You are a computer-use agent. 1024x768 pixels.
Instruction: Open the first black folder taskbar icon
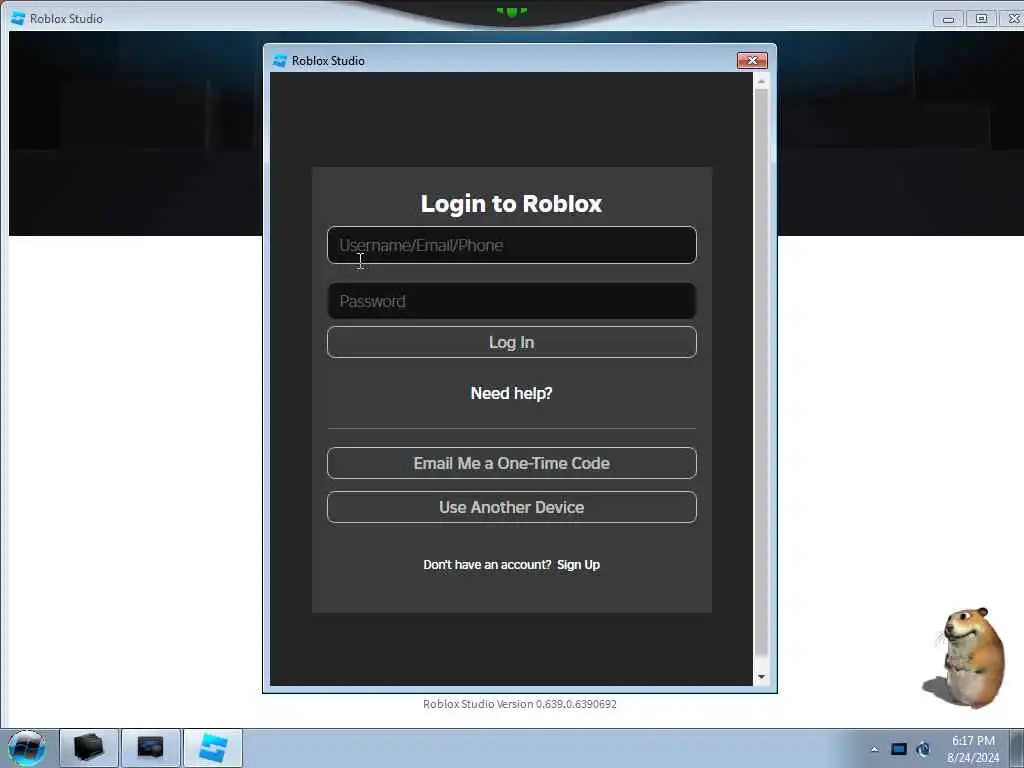pos(89,748)
